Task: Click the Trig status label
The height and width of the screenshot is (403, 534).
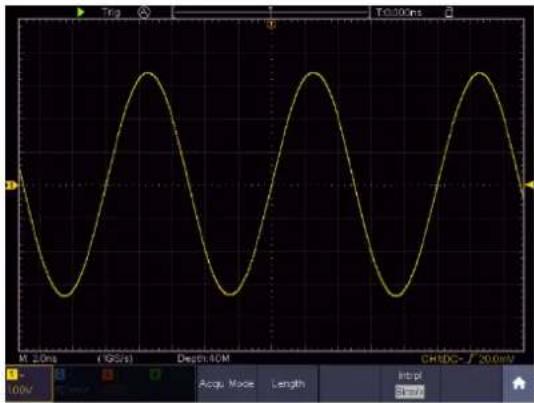Action: (x=111, y=13)
